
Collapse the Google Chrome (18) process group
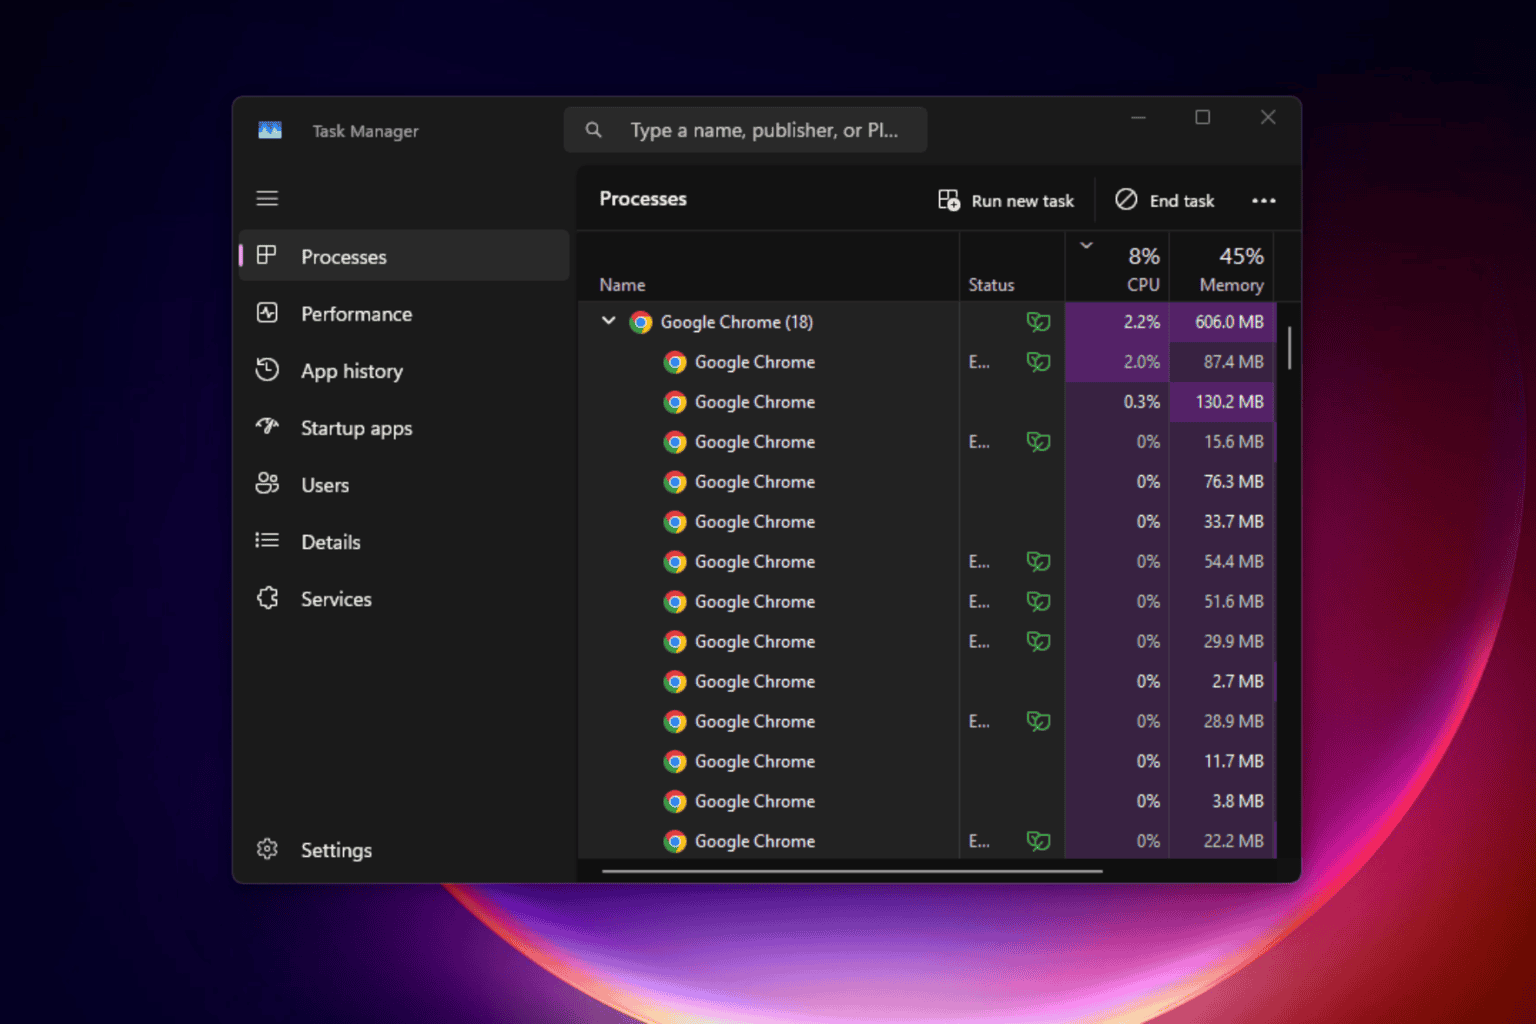pyautogui.click(x=608, y=321)
